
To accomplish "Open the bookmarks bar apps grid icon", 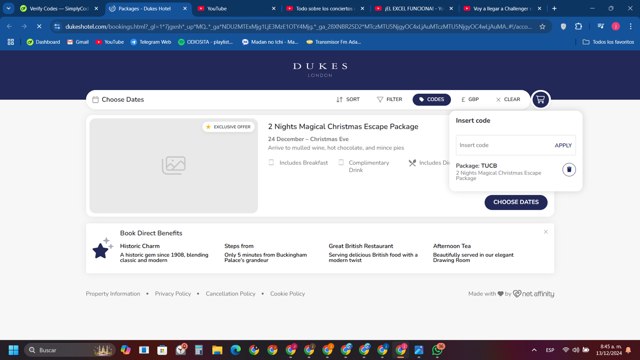I will point(11,42).
